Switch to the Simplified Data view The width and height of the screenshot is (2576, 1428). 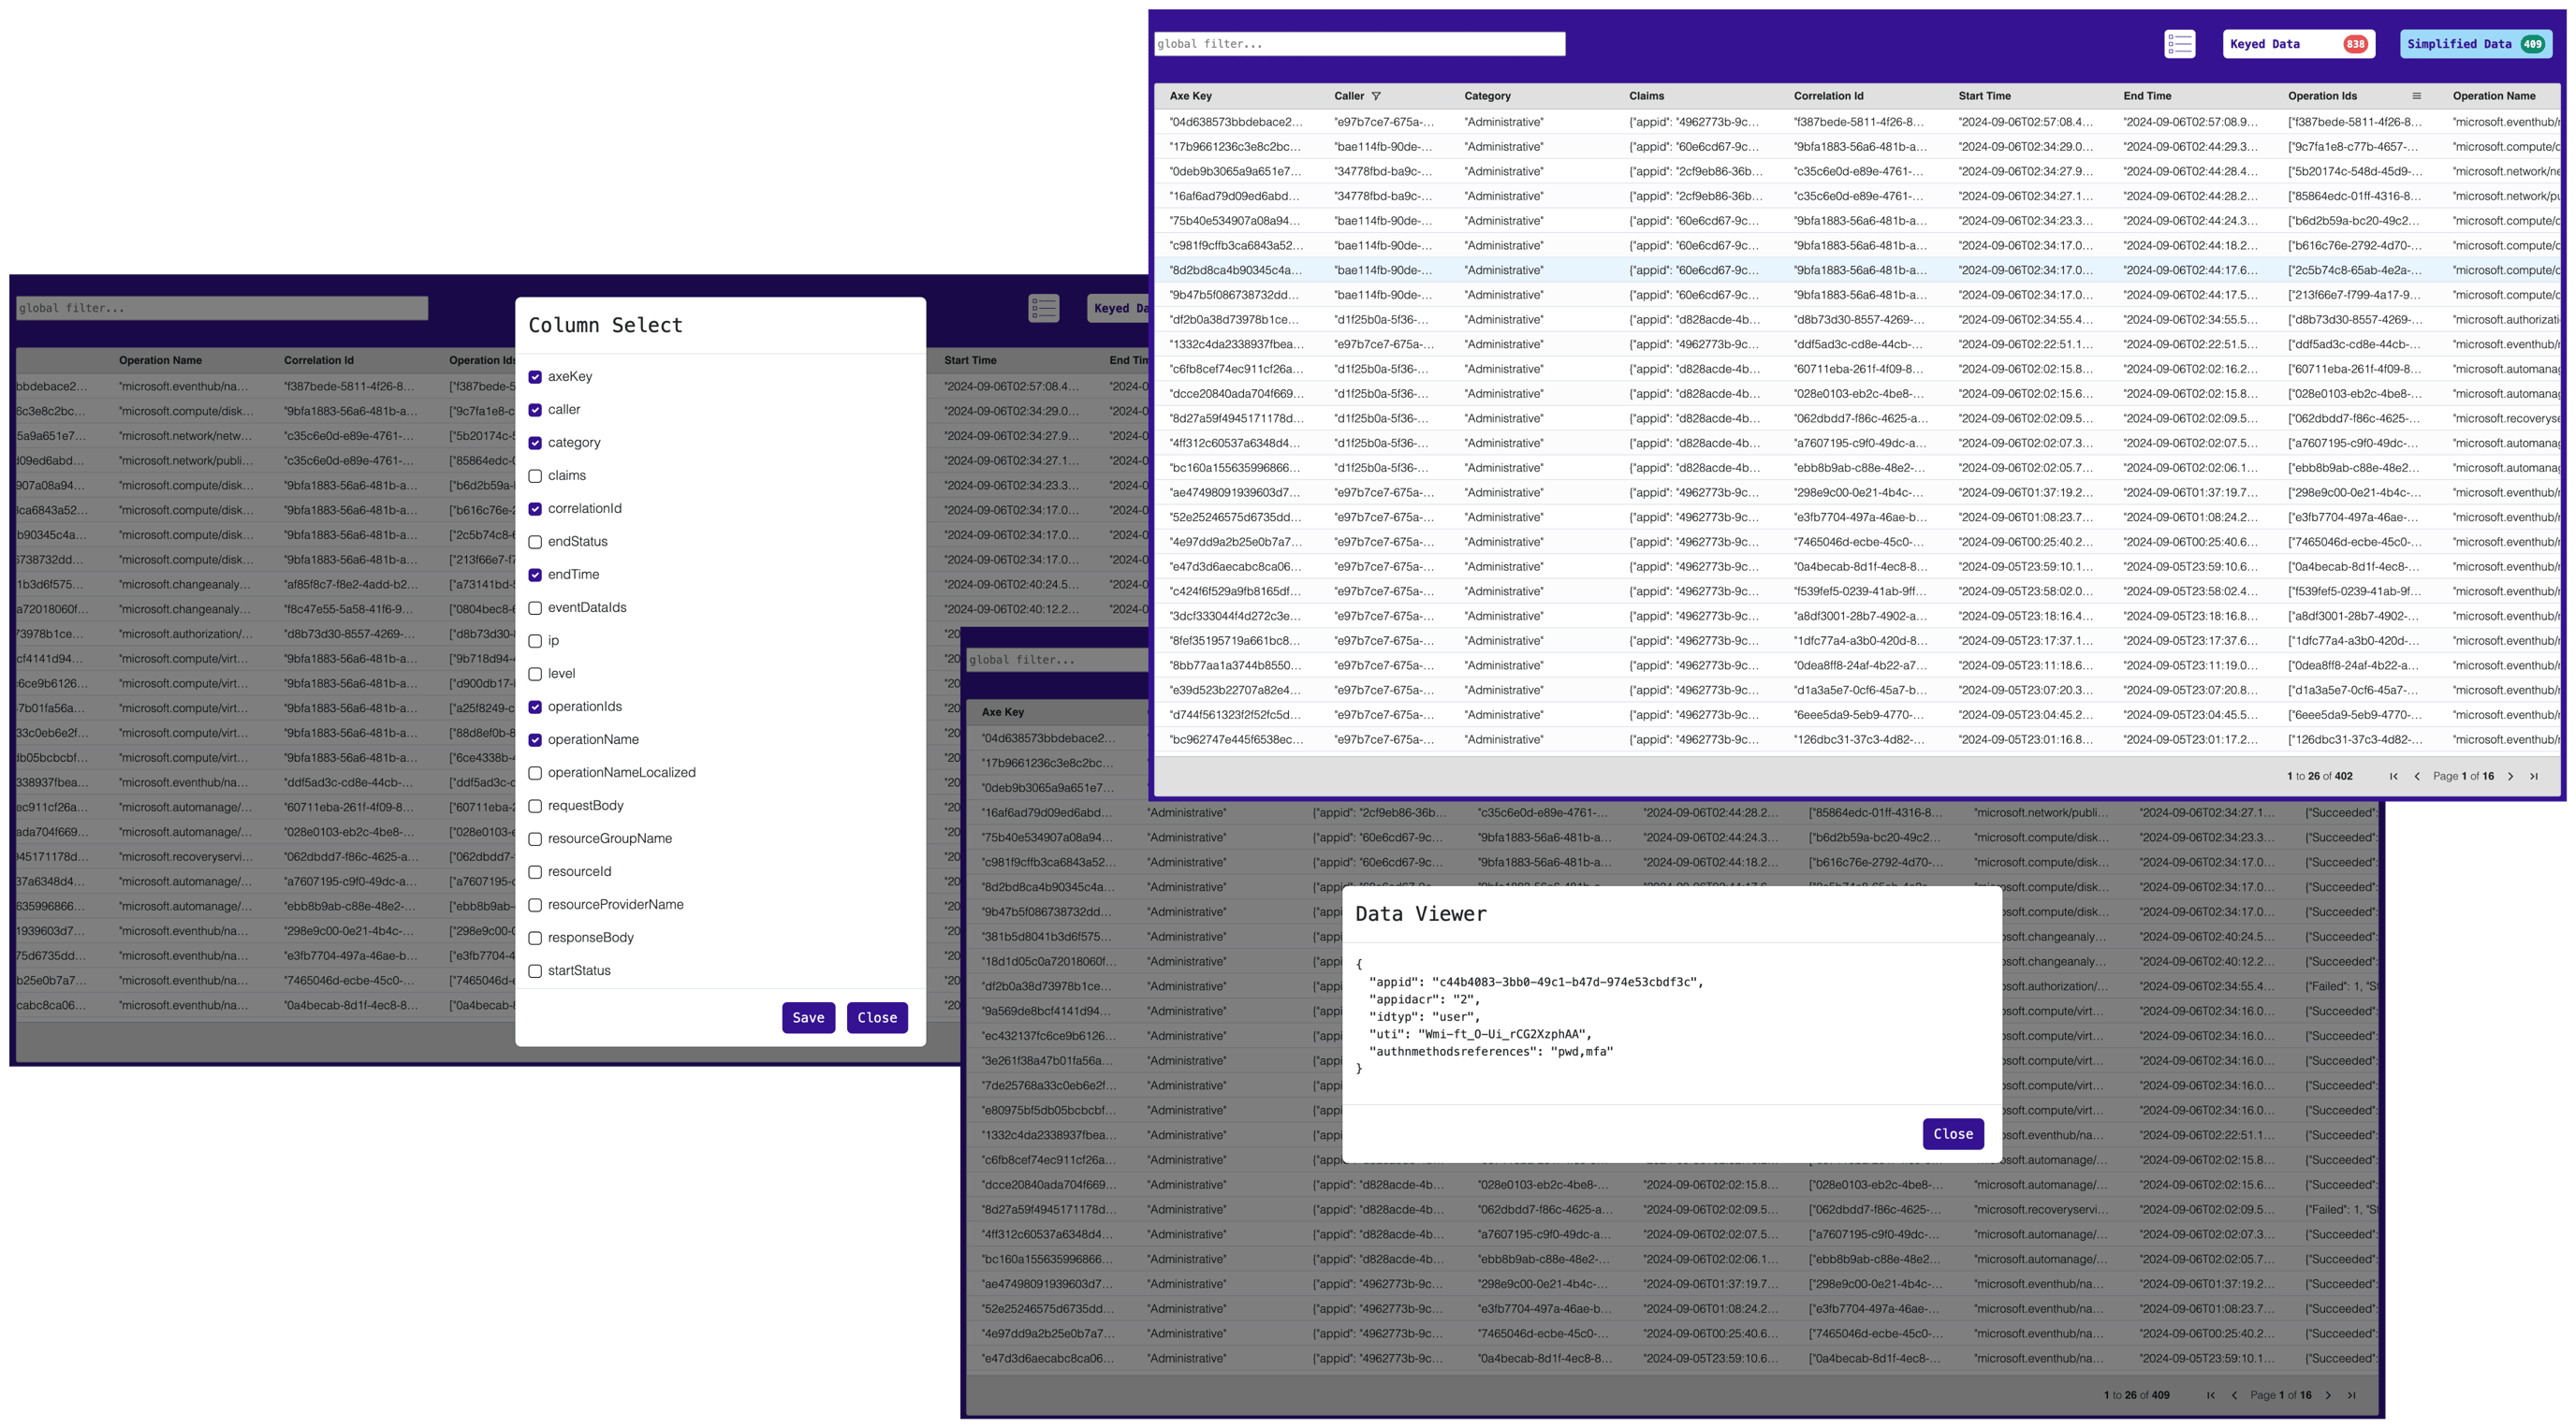(x=2475, y=43)
